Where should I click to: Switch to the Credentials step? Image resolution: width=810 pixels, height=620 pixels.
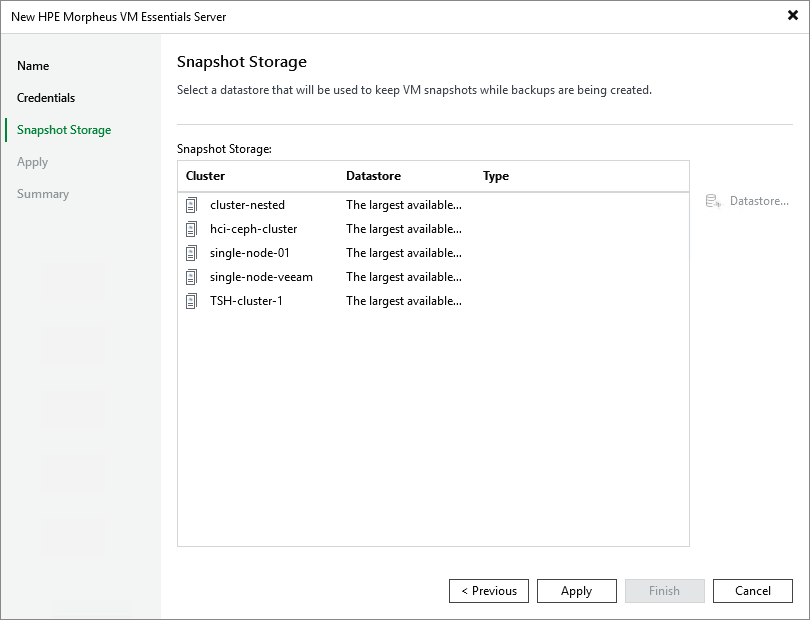pos(47,98)
